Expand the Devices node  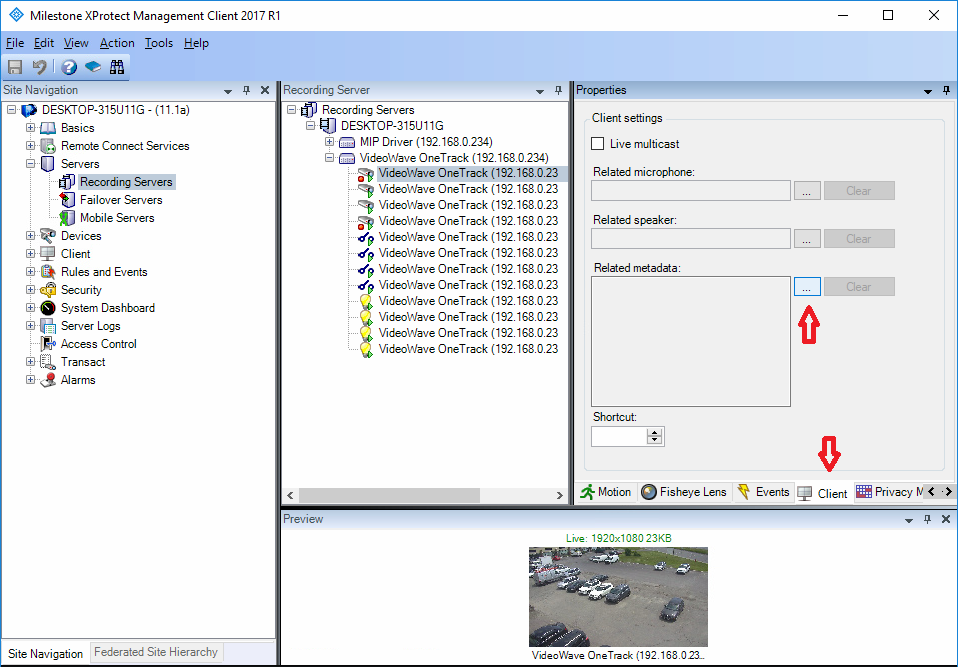point(30,236)
